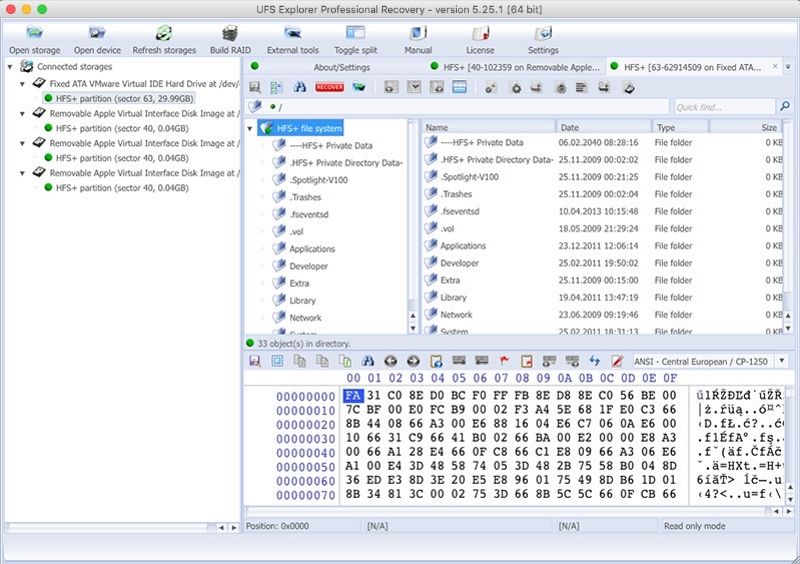Select the HFS+ [63-62914509 on Fixed ATA tab
The height and width of the screenshot is (564, 800).
click(x=692, y=67)
